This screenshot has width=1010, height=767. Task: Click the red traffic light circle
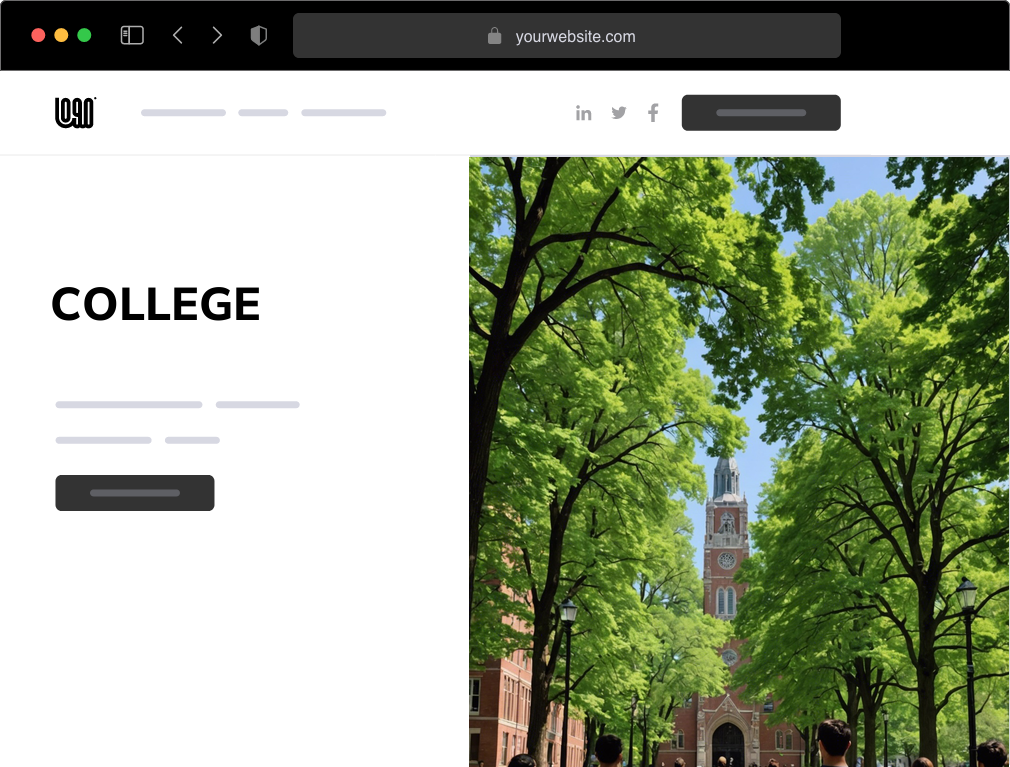tap(38, 34)
